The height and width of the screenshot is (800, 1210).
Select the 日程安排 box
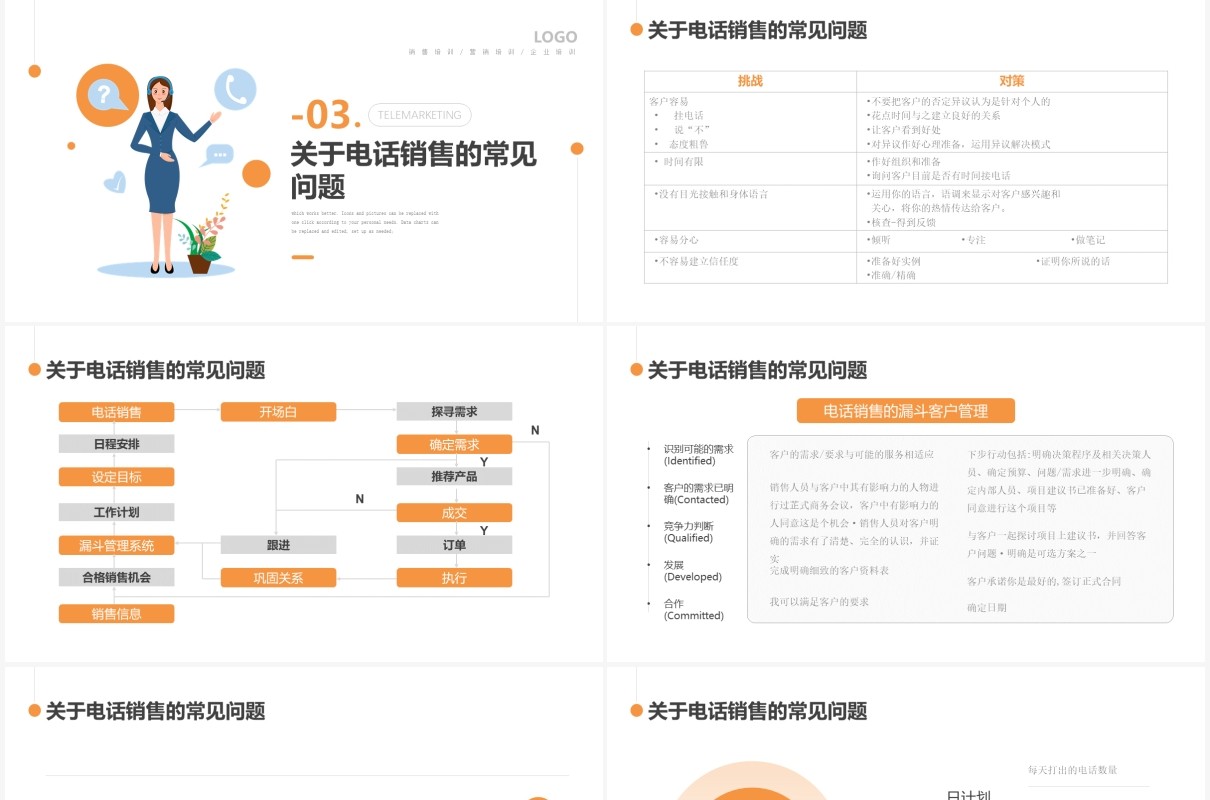coord(116,444)
